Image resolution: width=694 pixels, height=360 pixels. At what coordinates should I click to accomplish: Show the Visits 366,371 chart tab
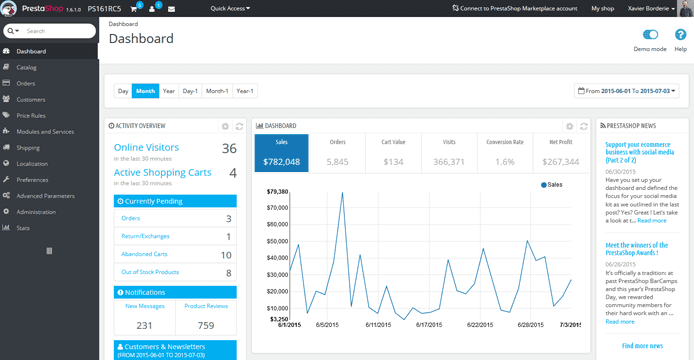tap(449, 153)
